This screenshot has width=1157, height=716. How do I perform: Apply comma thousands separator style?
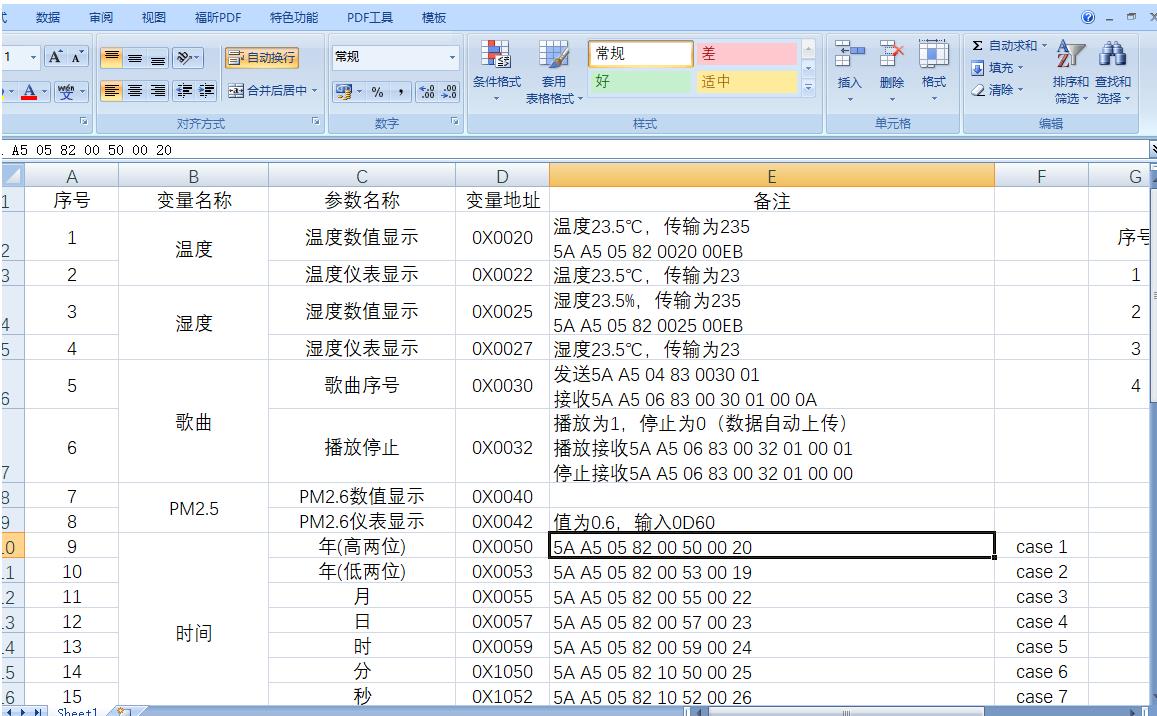(x=400, y=92)
